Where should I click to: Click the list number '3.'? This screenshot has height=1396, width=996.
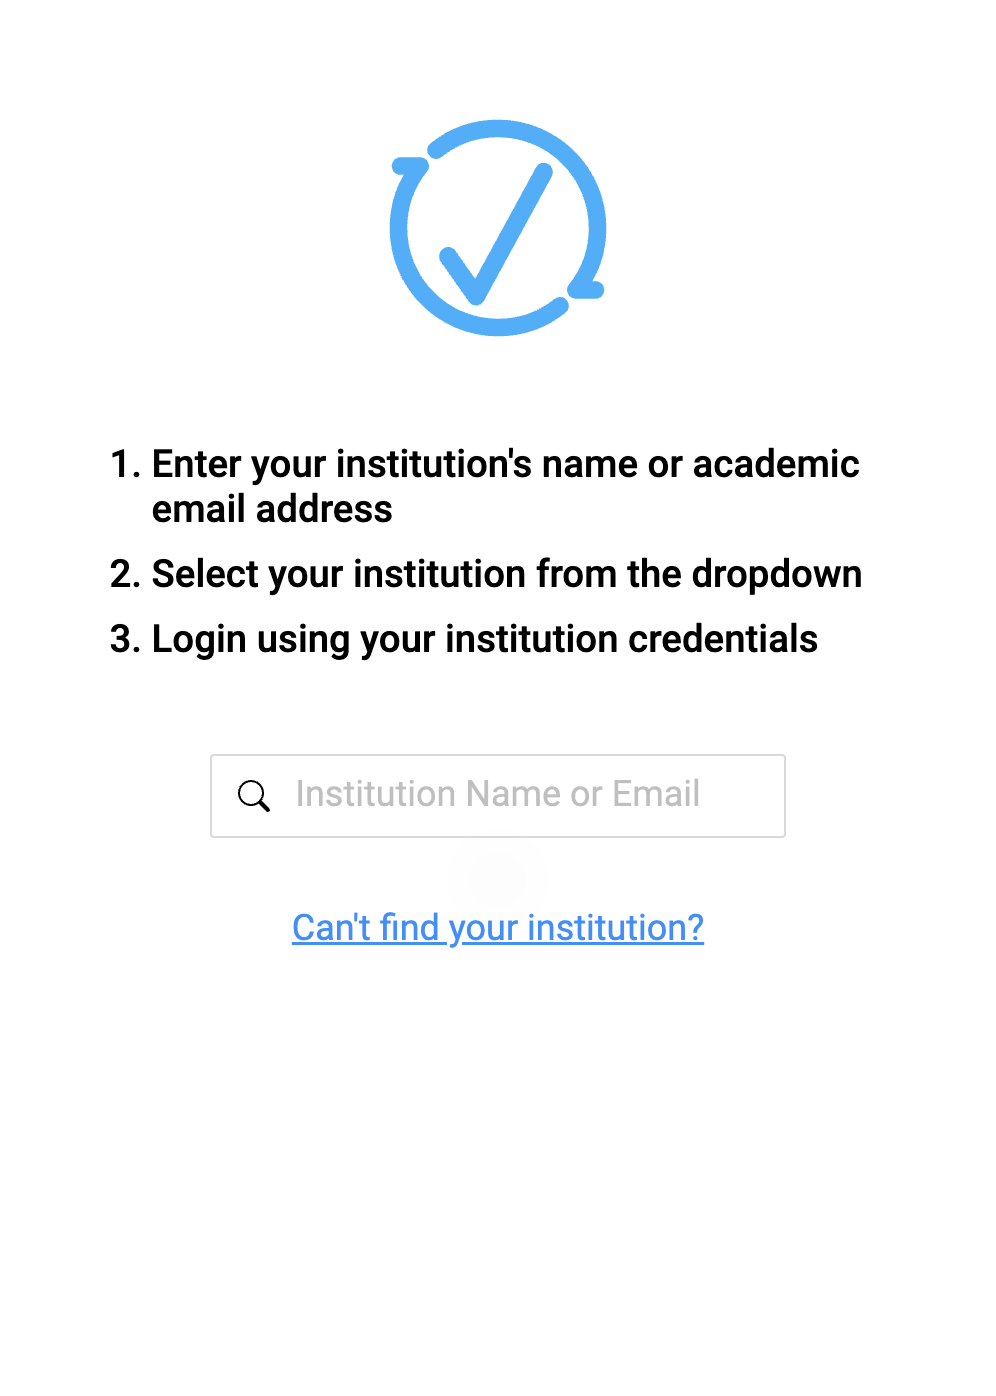[x=125, y=639]
